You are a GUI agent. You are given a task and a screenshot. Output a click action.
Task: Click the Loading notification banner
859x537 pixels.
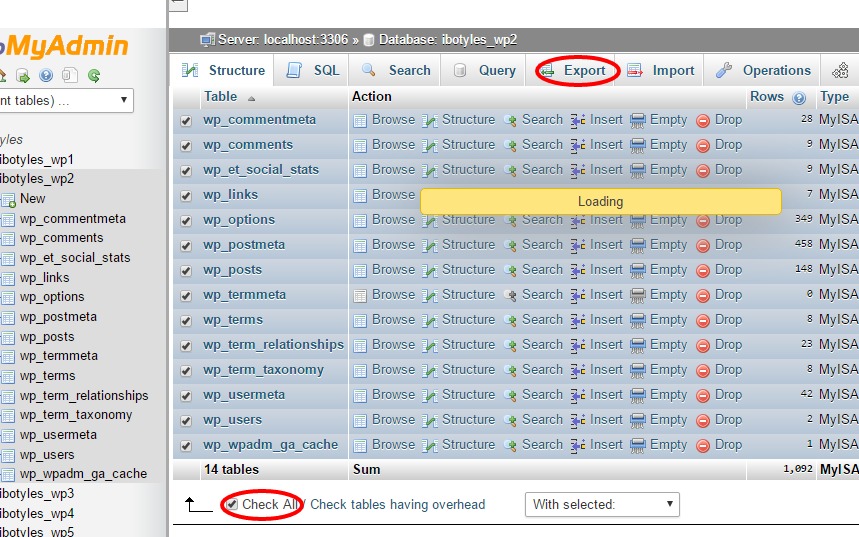click(600, 201)
